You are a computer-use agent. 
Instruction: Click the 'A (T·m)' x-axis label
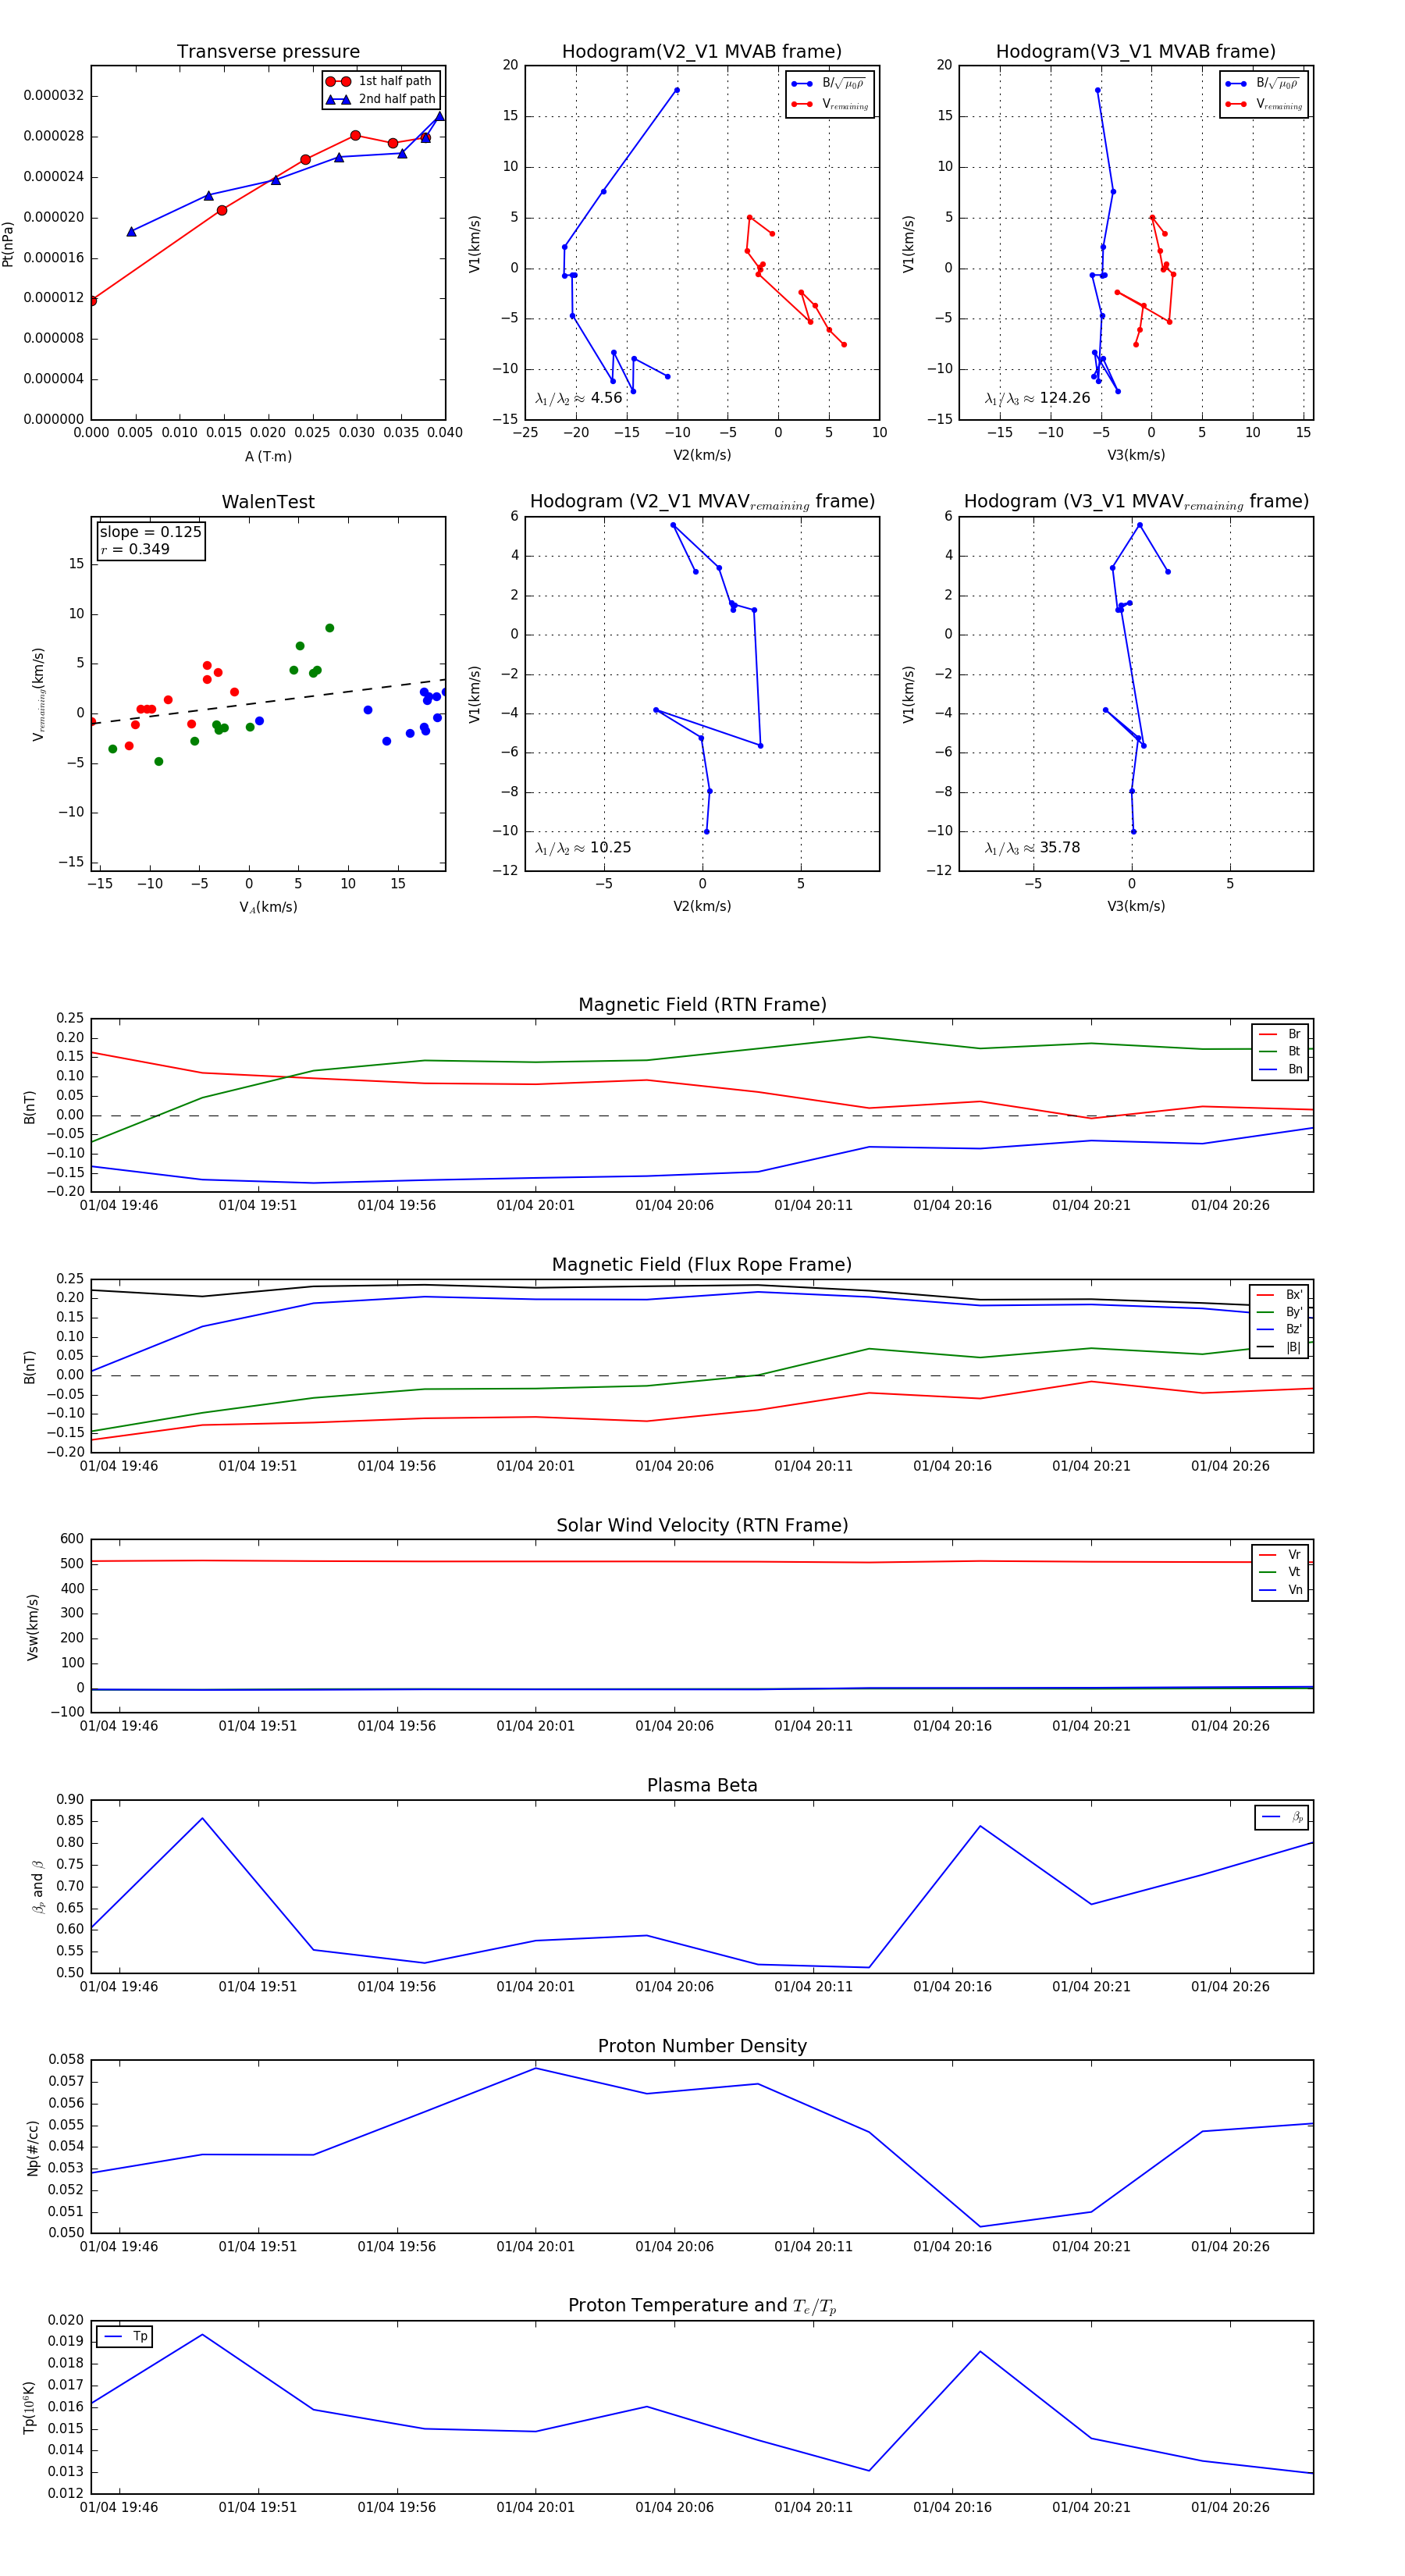point(268,456)
